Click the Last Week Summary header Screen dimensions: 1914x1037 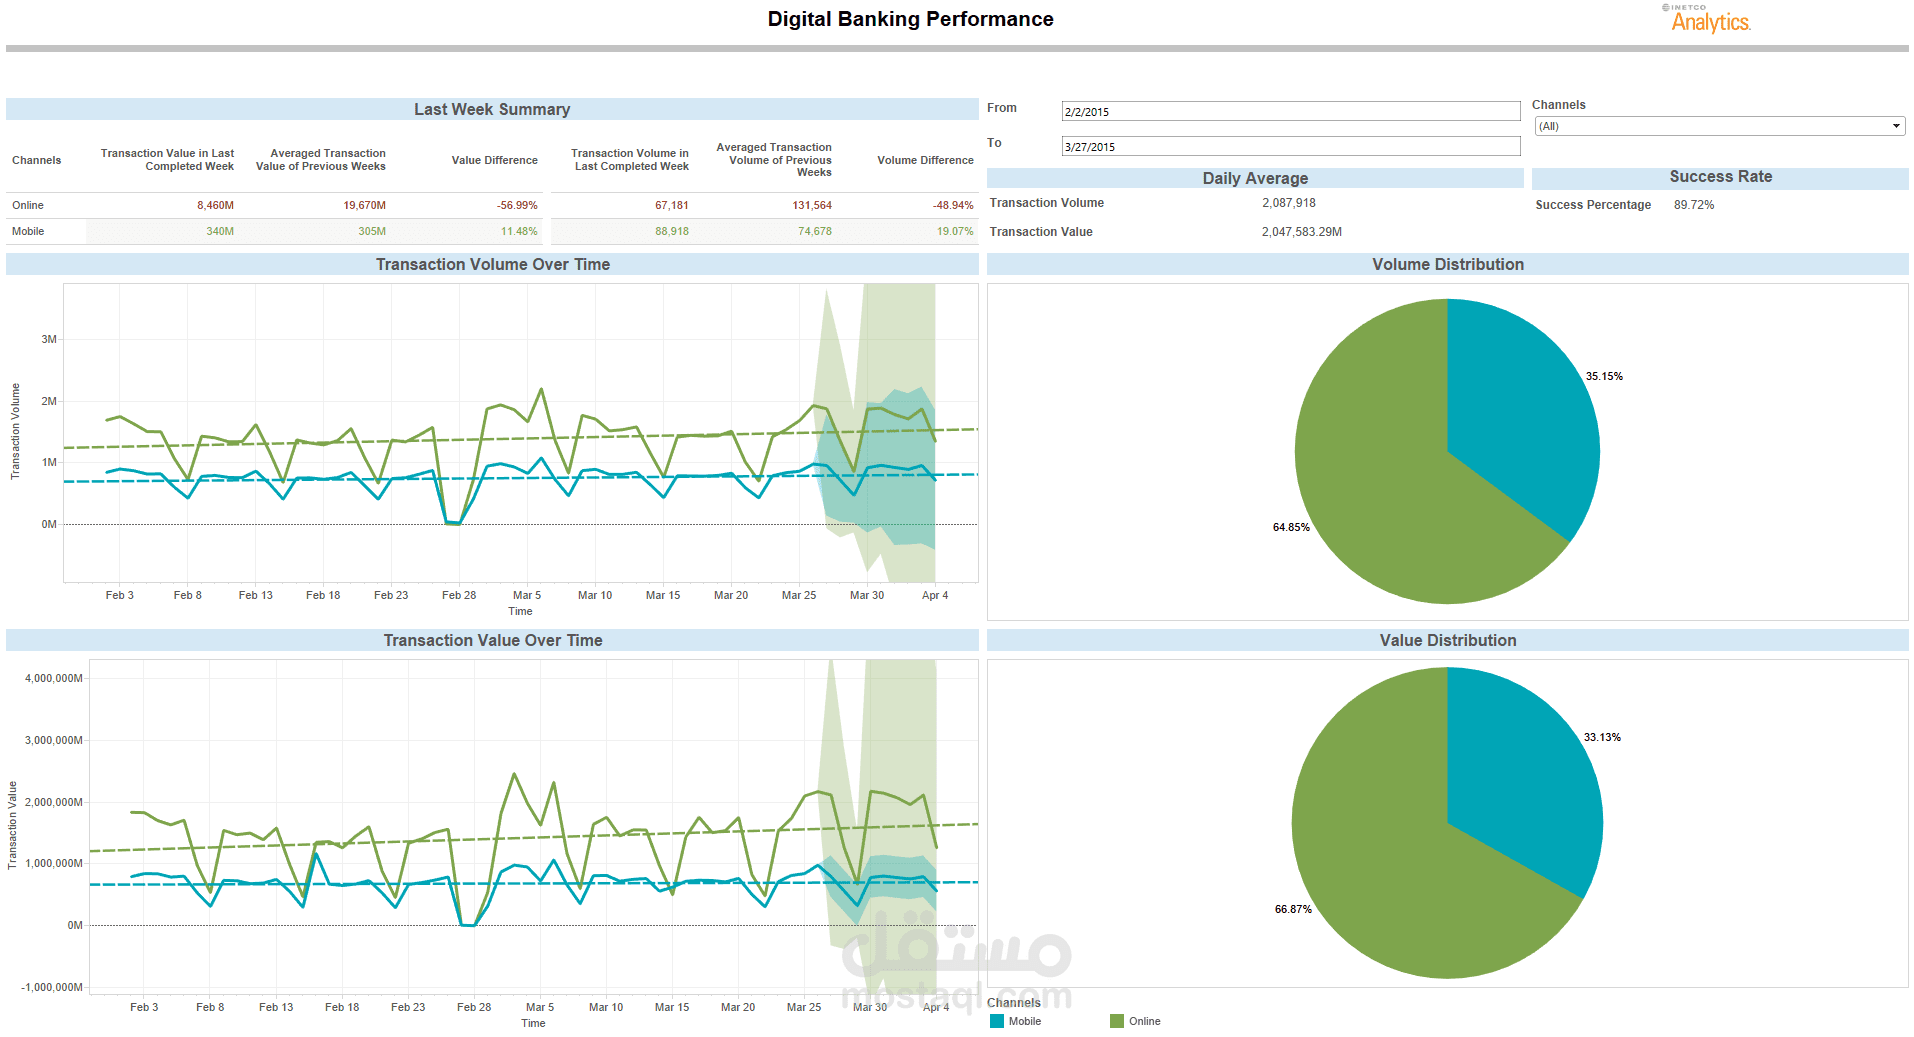click(x=492, y=109)
